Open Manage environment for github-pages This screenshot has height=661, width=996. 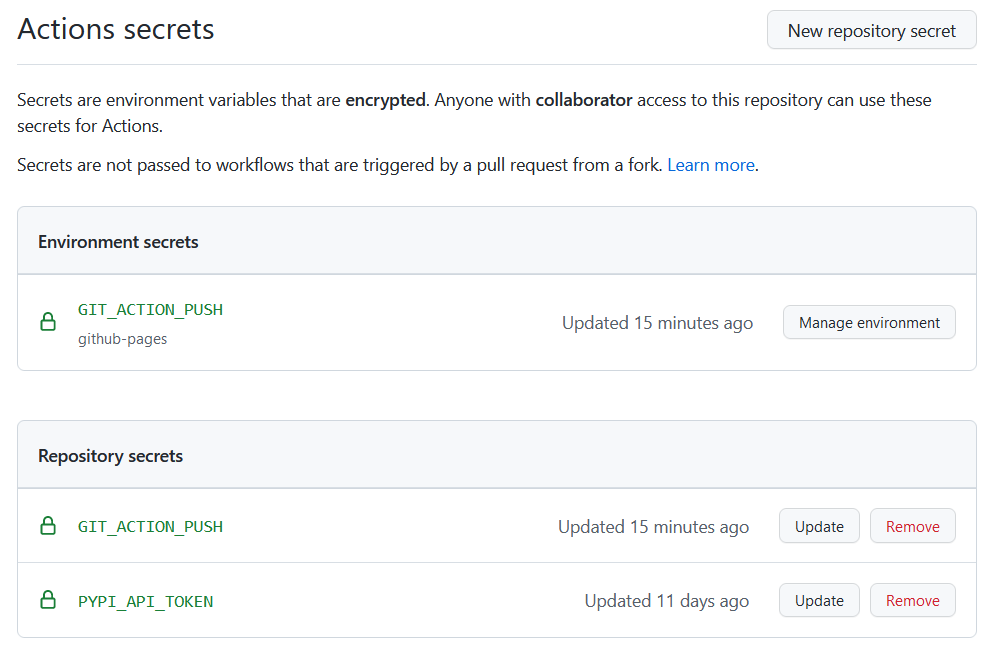tap(869, 323)
